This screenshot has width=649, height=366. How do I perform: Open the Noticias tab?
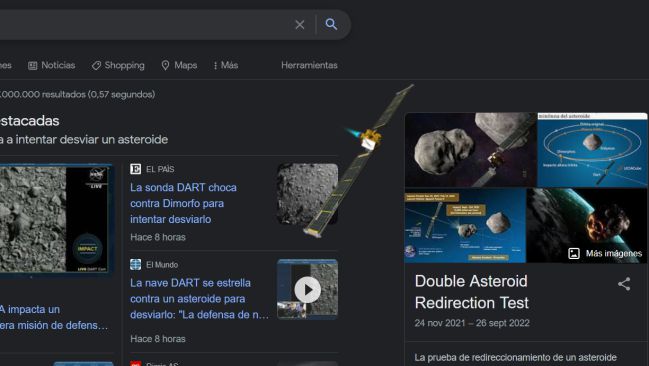coord(52,65)
